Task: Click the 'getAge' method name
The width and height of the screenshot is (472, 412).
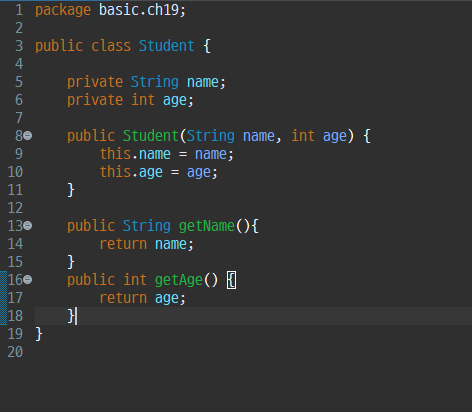Action: 179,280
